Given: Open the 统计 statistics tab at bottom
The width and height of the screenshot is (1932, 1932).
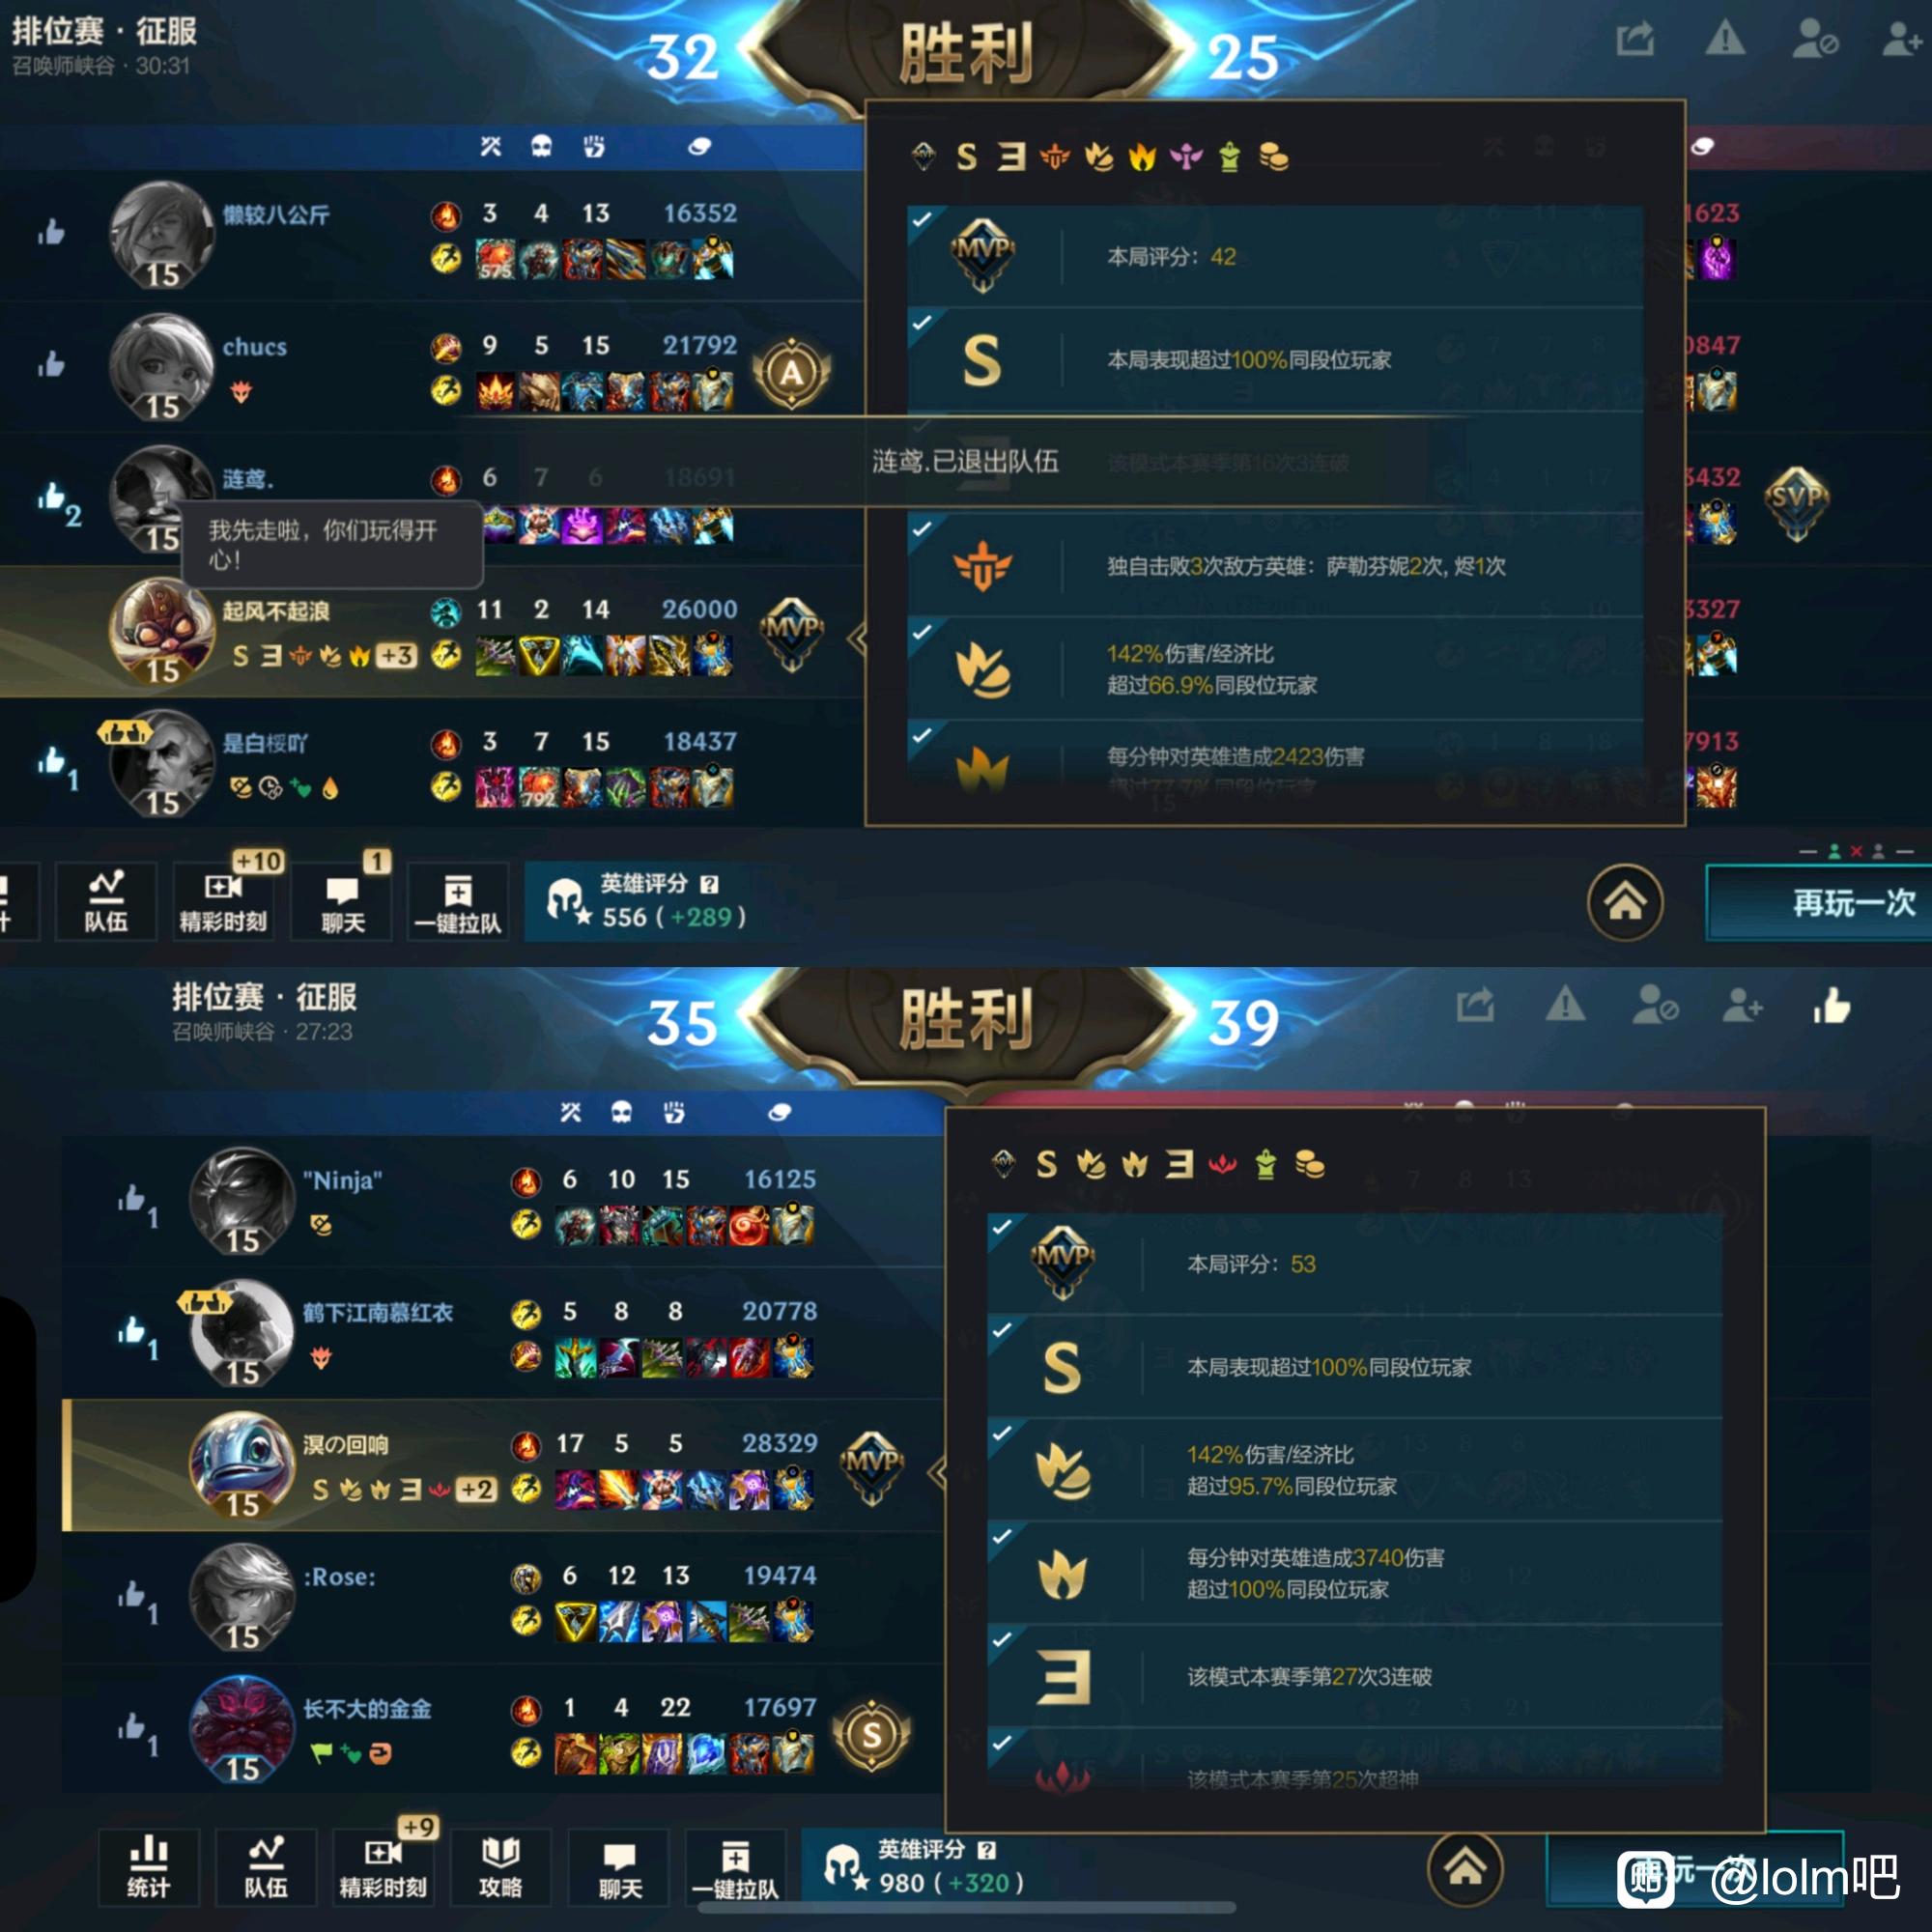Looking at the screenshot, I should click(149, 1866).
